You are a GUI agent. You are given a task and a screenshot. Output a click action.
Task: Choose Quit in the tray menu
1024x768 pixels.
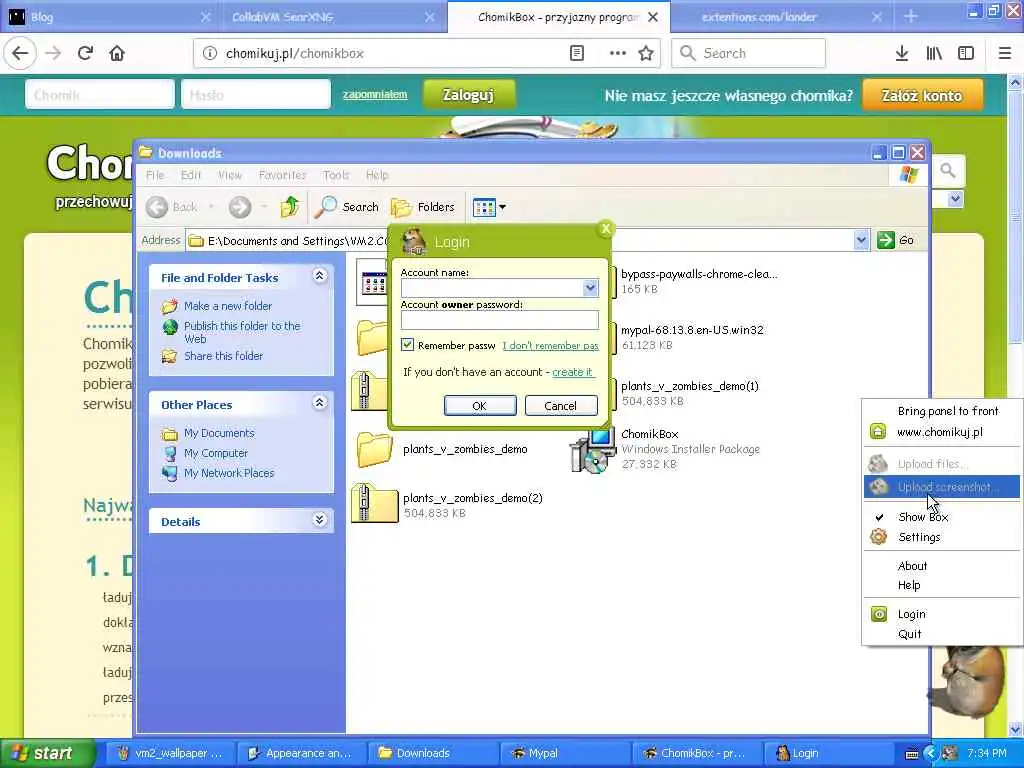click(942, 633)
